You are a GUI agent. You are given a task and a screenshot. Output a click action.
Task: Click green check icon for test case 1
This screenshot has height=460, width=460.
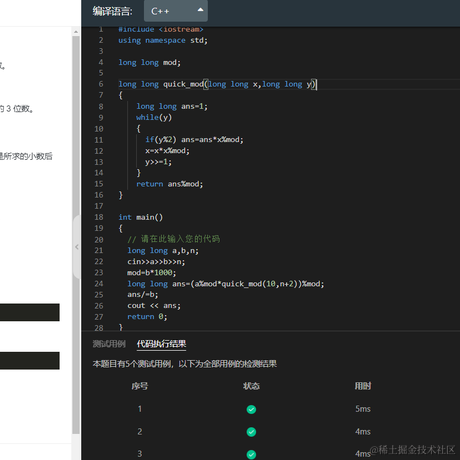point(251,409)
